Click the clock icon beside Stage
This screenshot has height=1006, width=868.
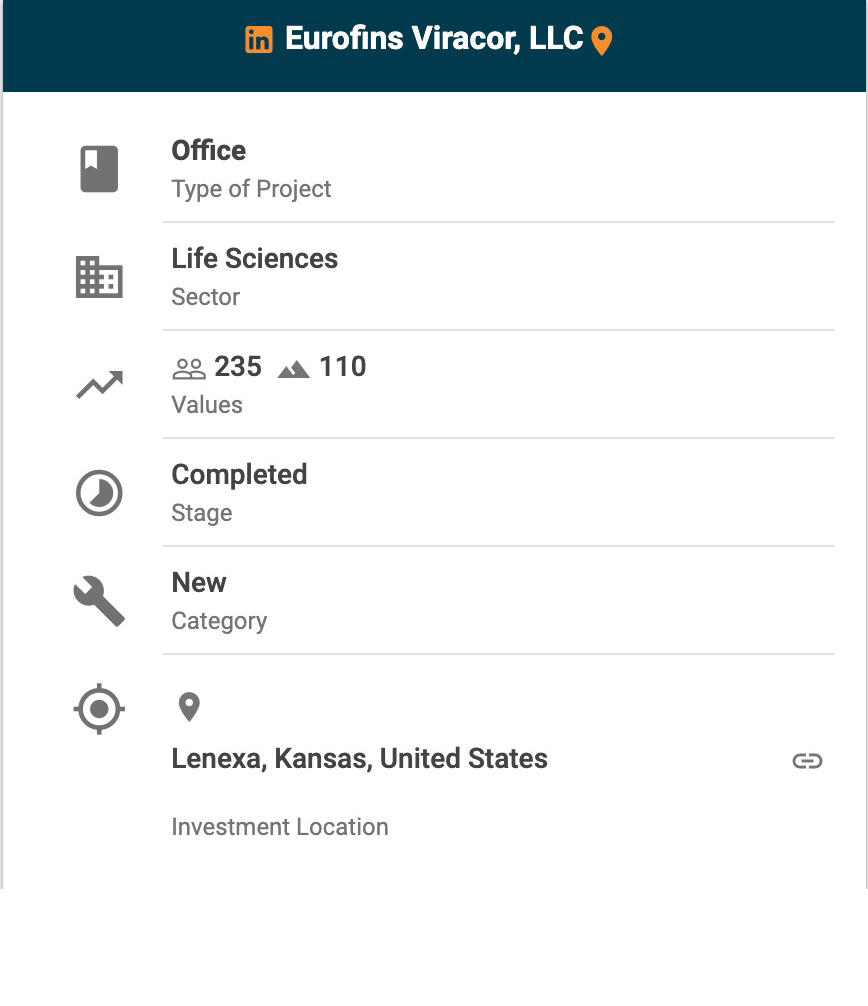[x=99, y=493]
